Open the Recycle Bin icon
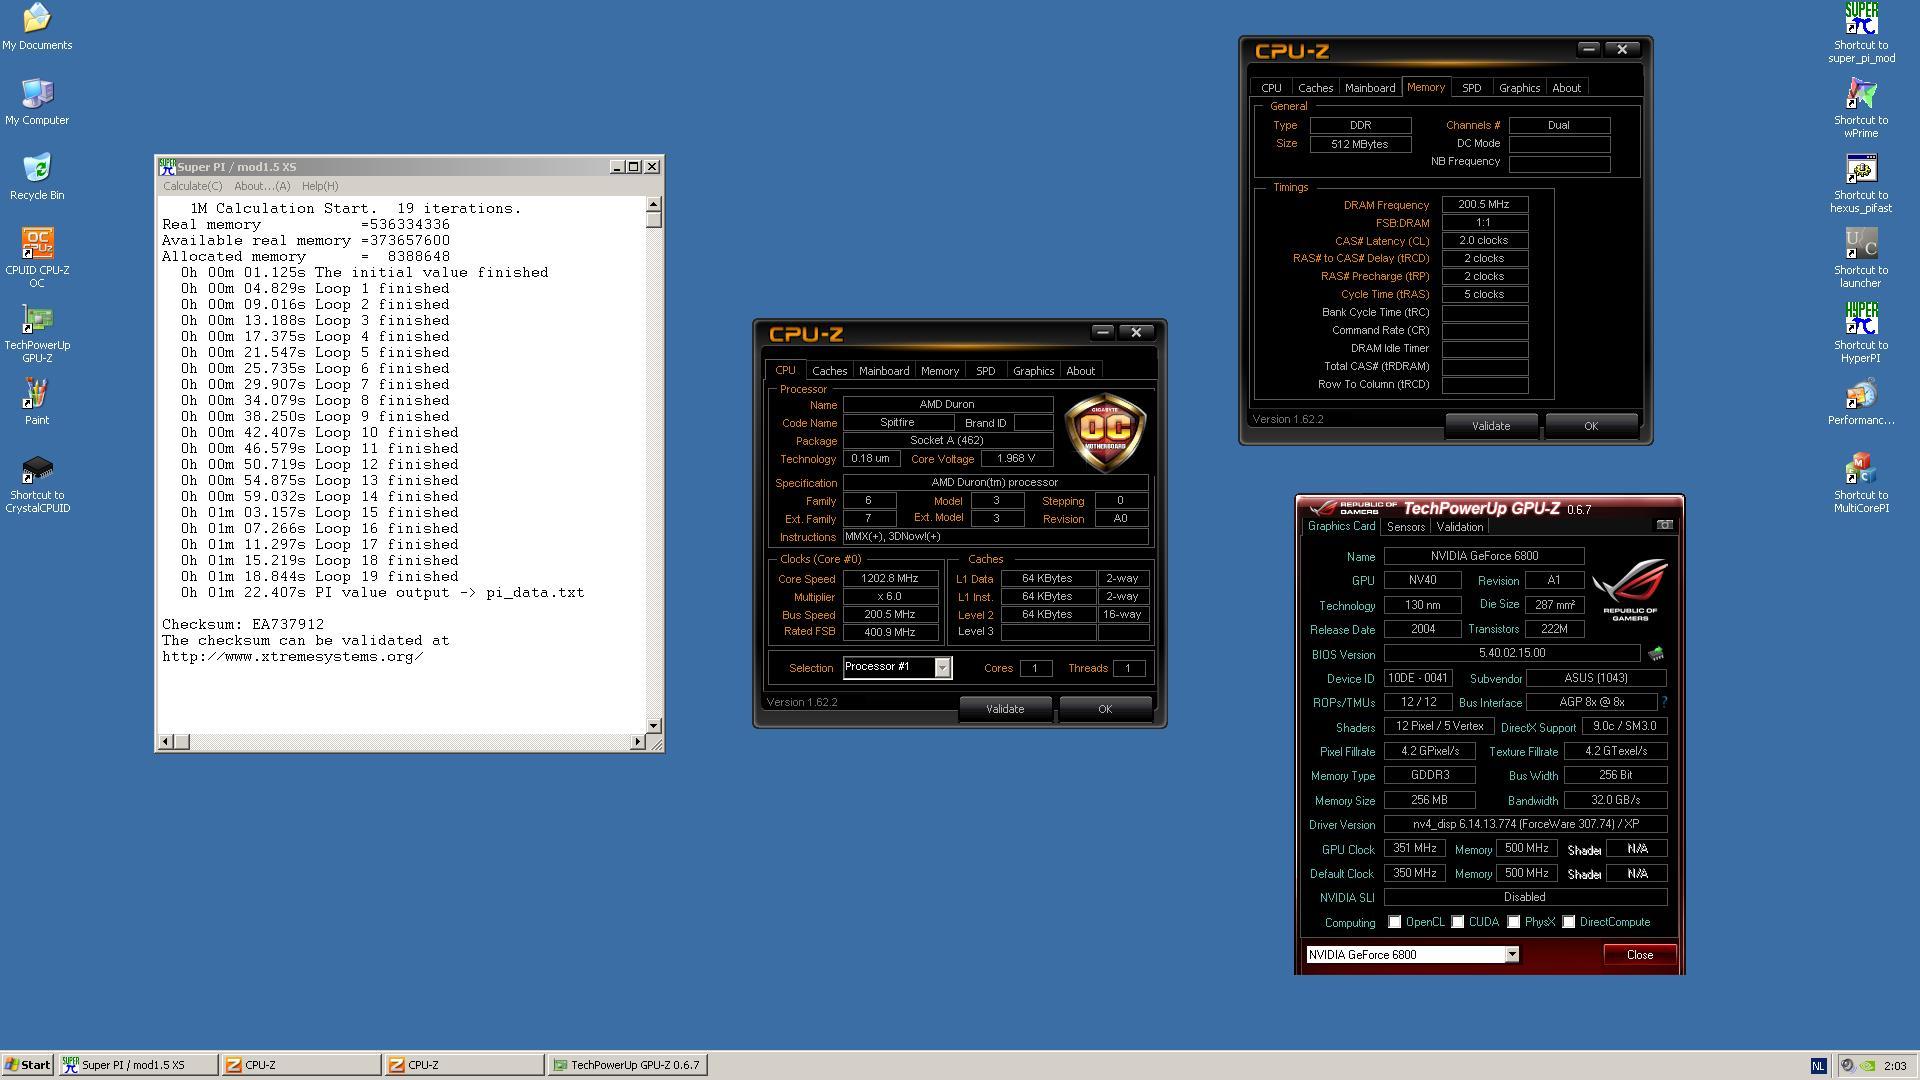The width and height of the screenshot is (1920, 1080). click(x=37, y=176)
